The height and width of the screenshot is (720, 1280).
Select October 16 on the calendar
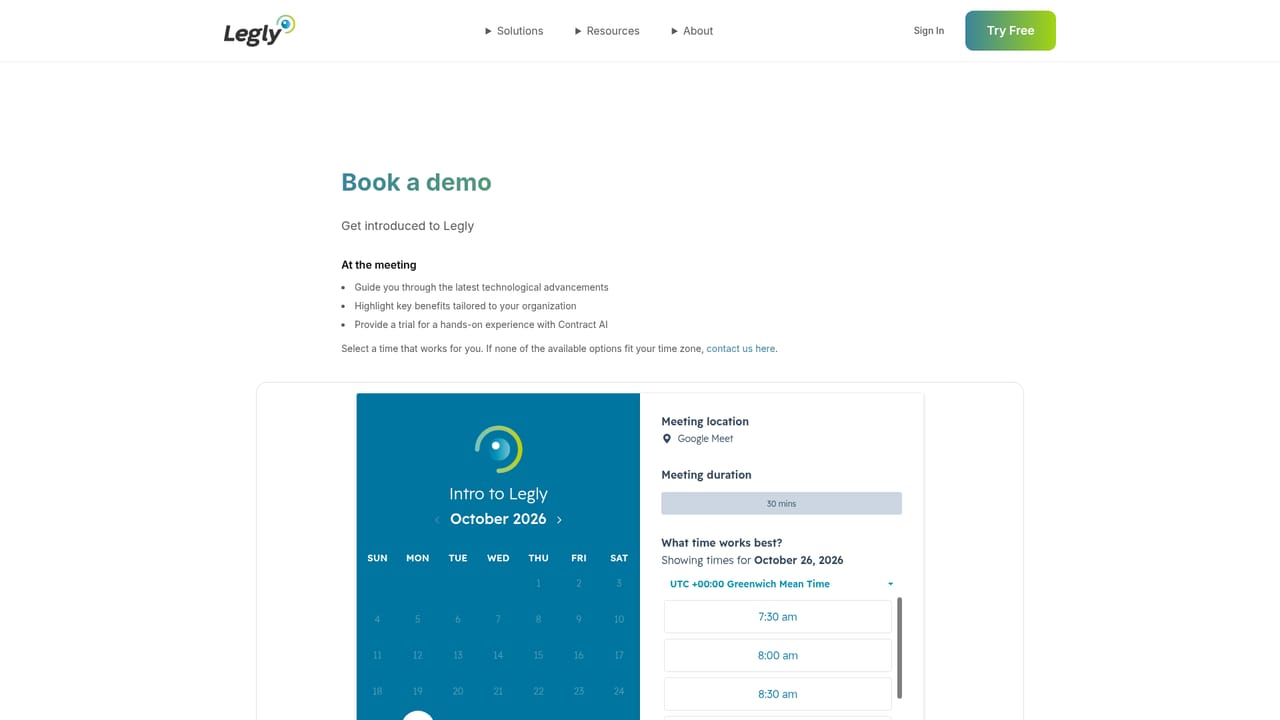(578, 655)
